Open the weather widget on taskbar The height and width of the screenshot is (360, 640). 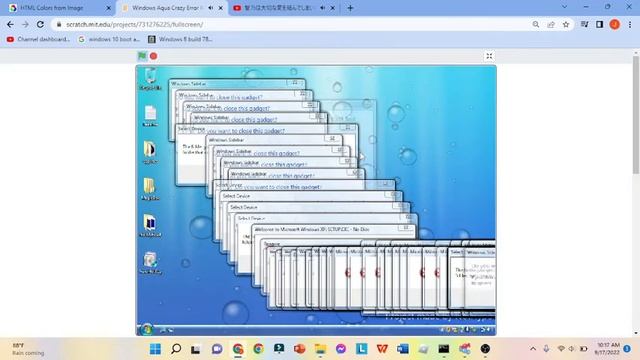tap(28, 349)
